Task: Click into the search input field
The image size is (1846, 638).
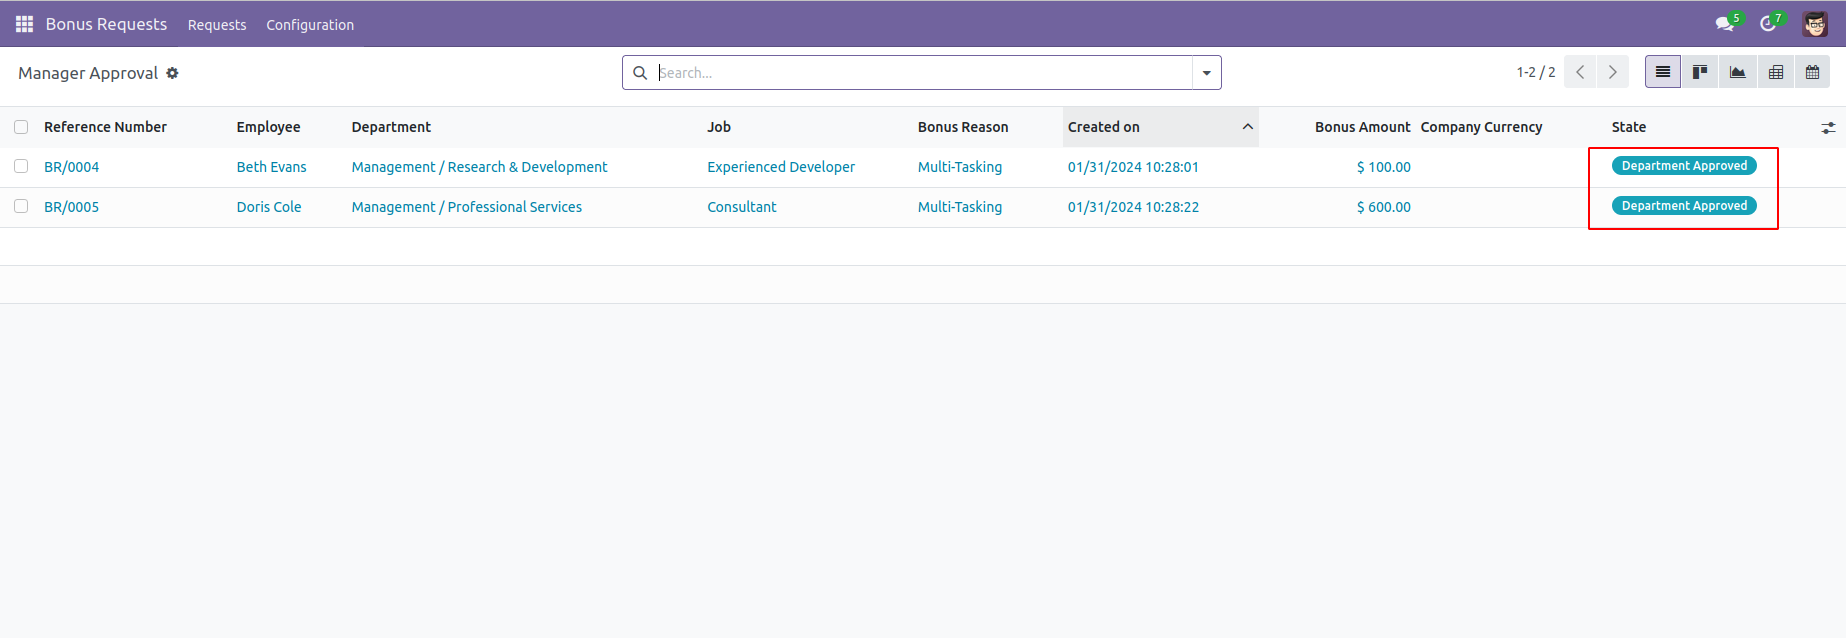Action: pos(920,73)
